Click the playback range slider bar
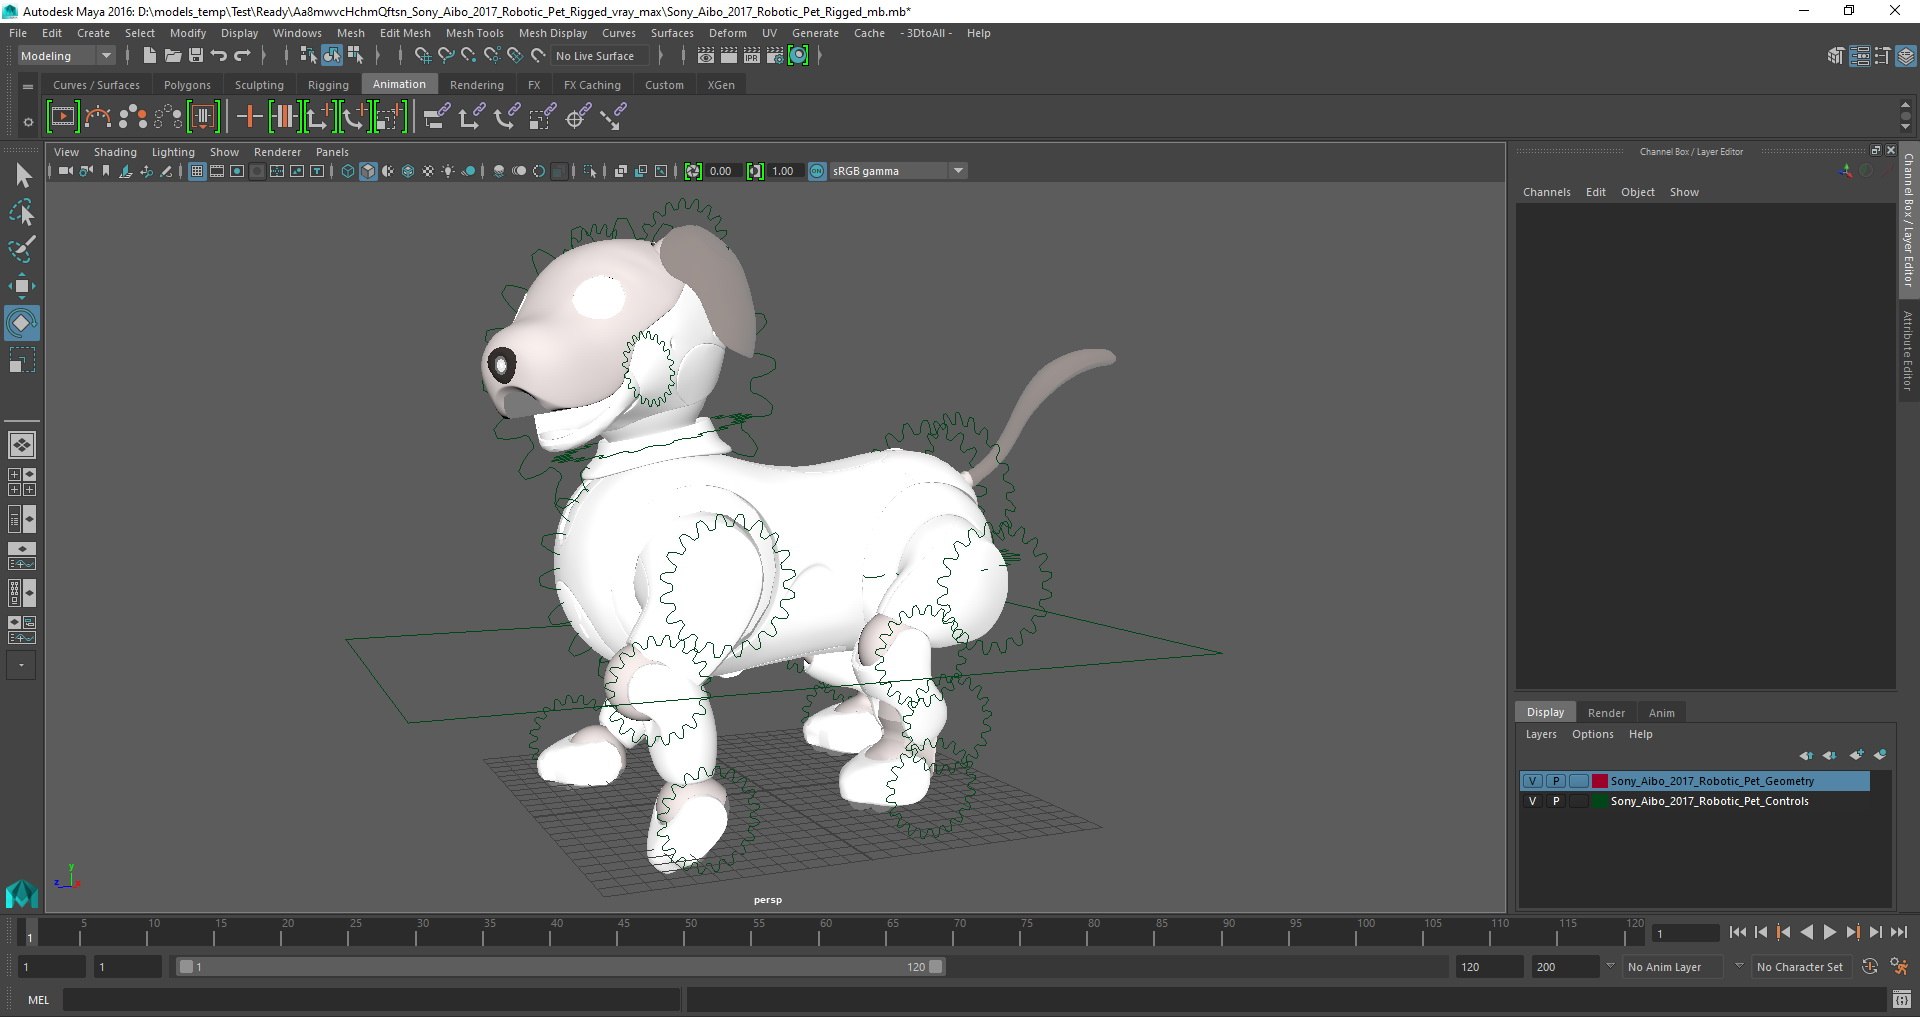1920x1017 pixels. click(x=560, y=967)
